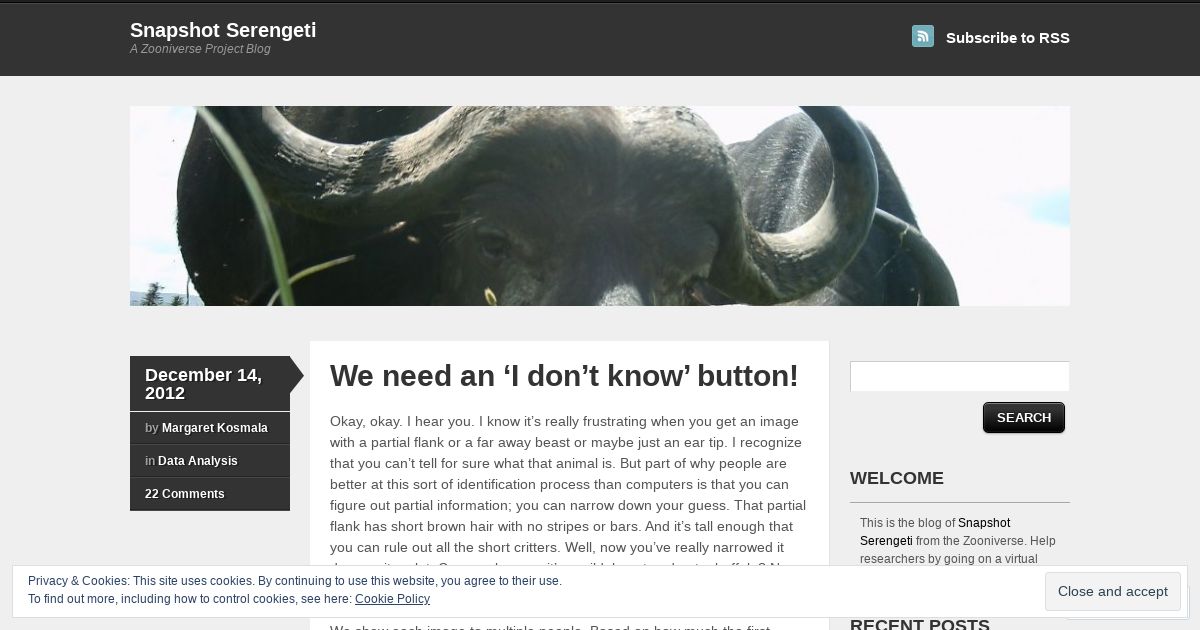The image size is (1200, 630).
Task: Open the Snapshot Serengeti site title
Action: coord(223,30)
